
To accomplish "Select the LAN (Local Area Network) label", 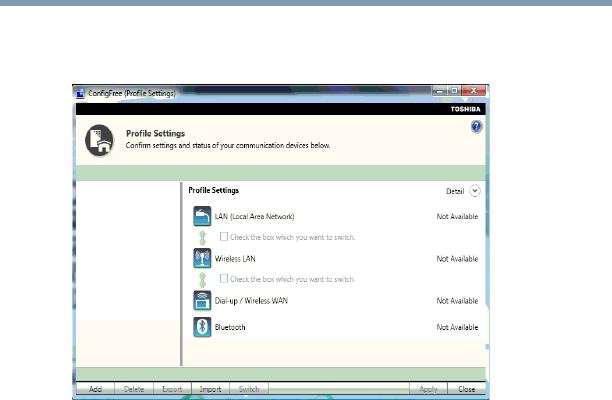I will click(x=254, y=217).
